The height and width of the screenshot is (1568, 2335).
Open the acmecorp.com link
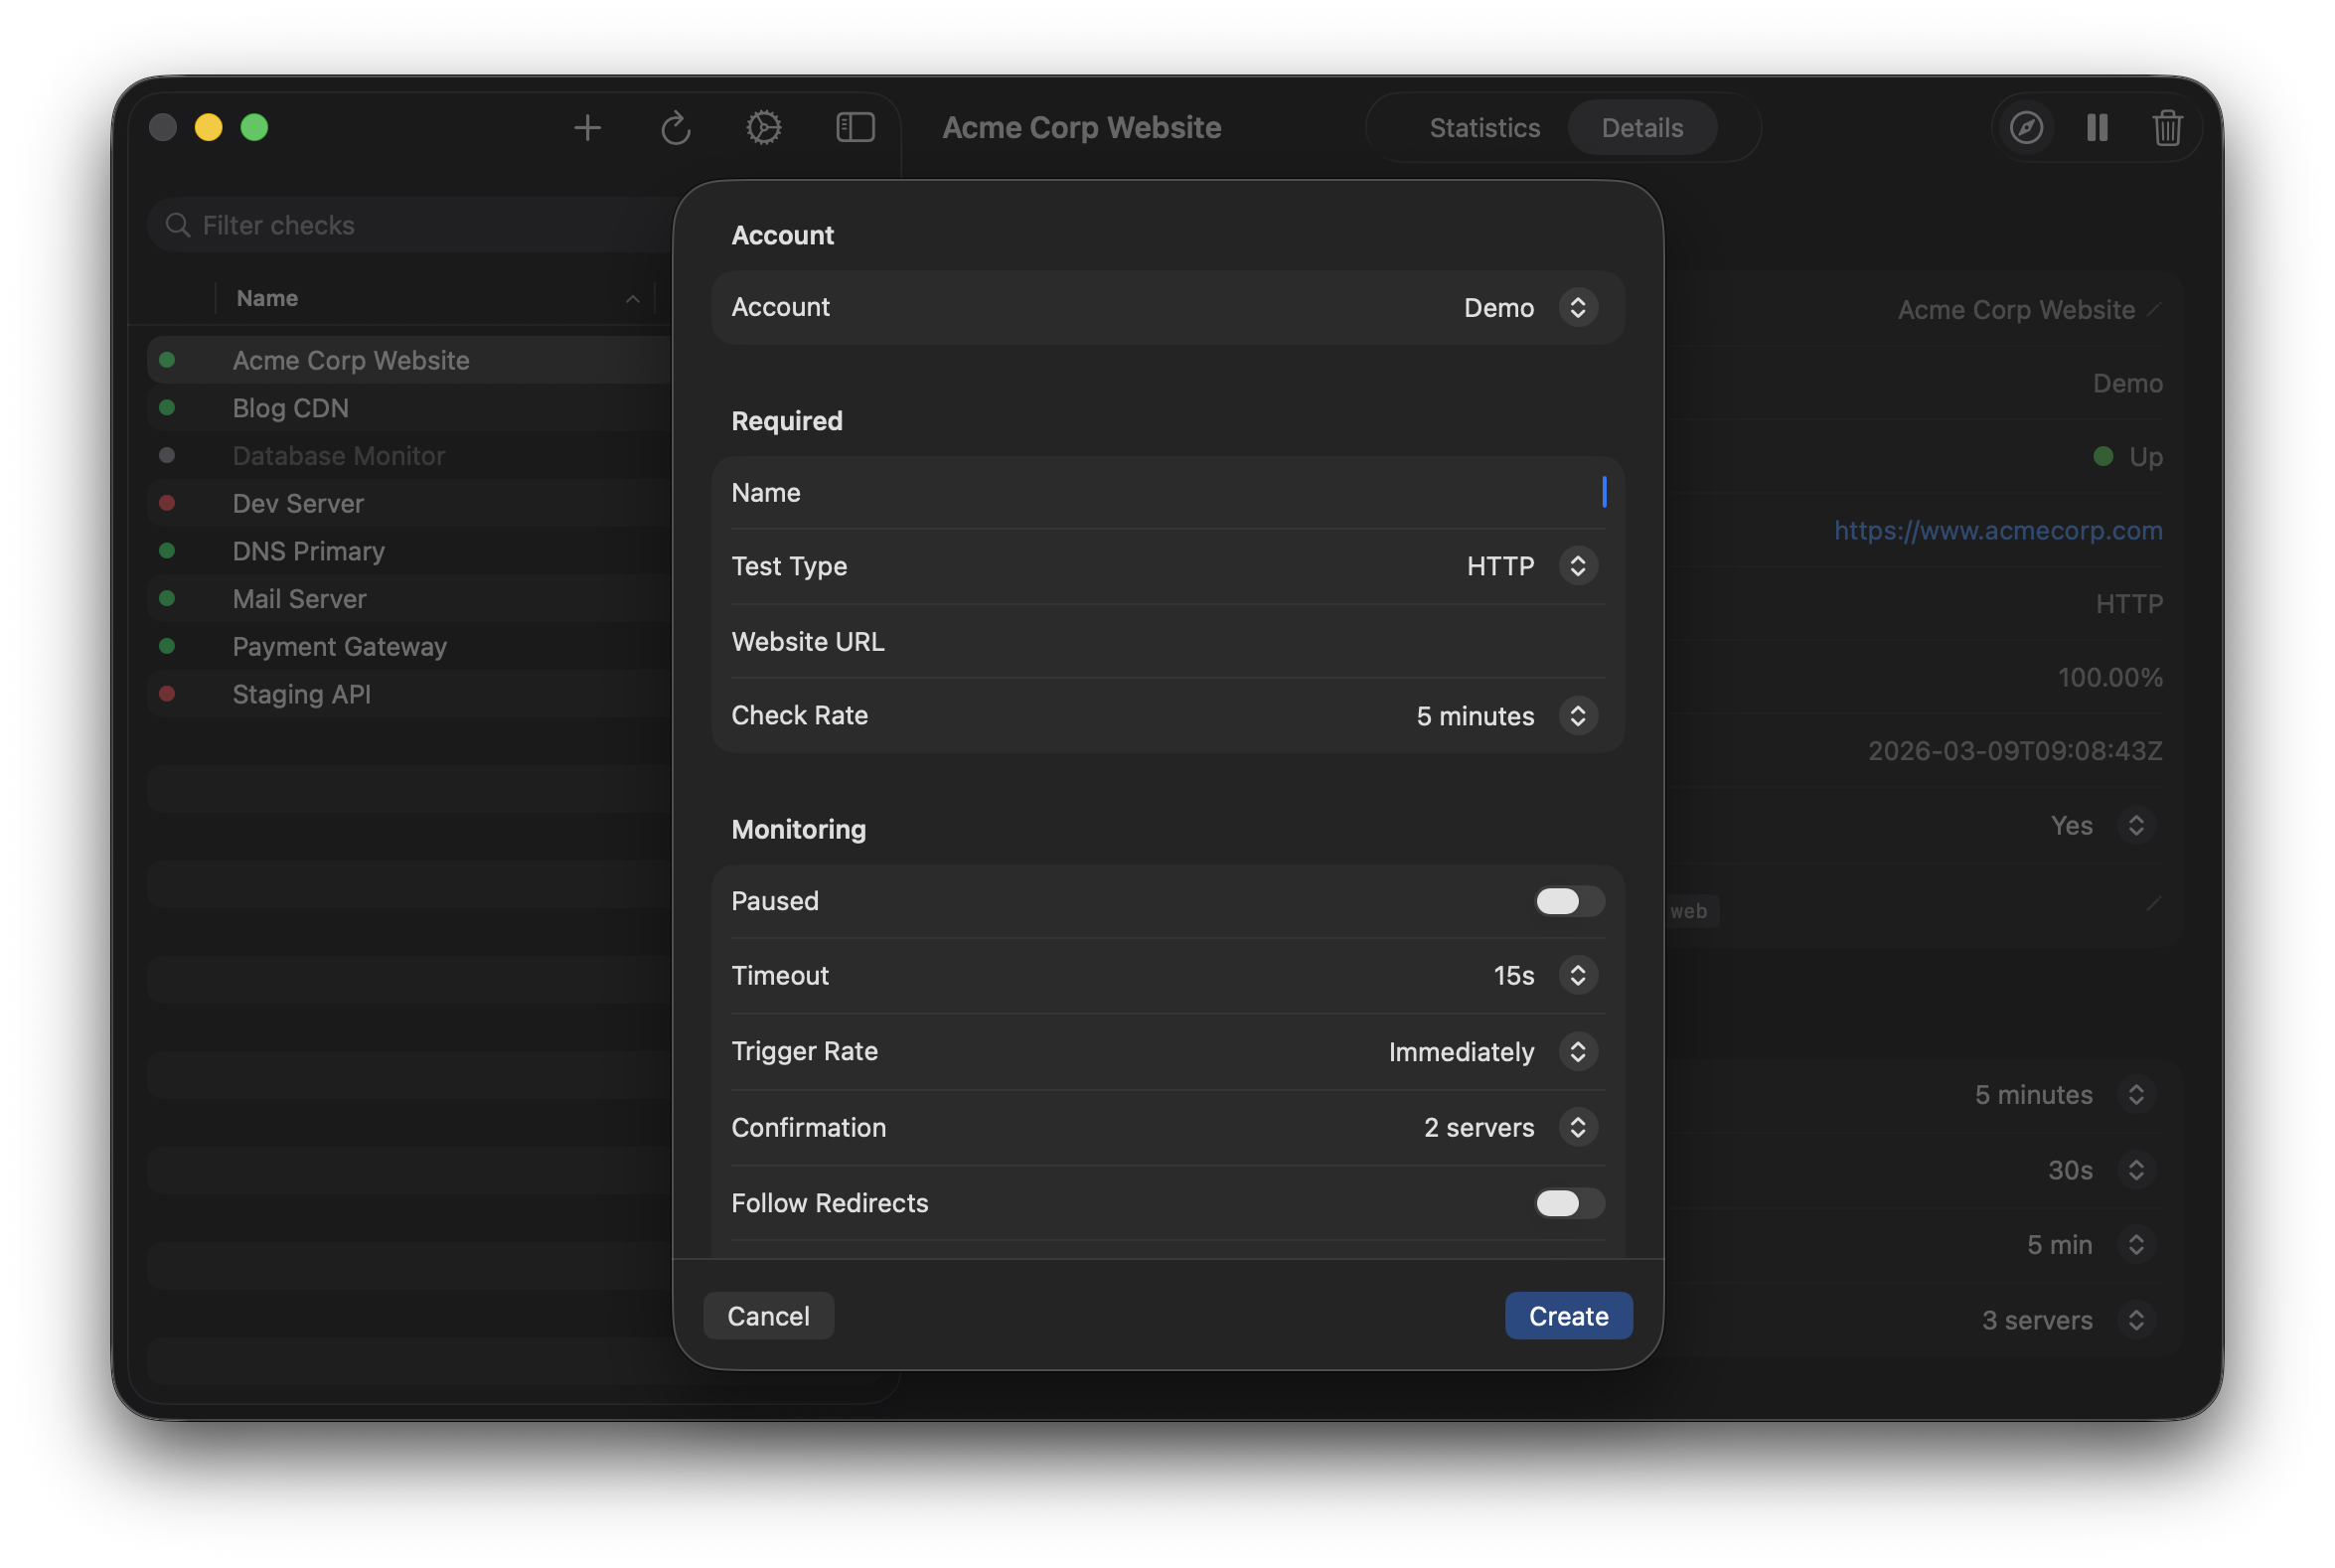point(1997,531)
